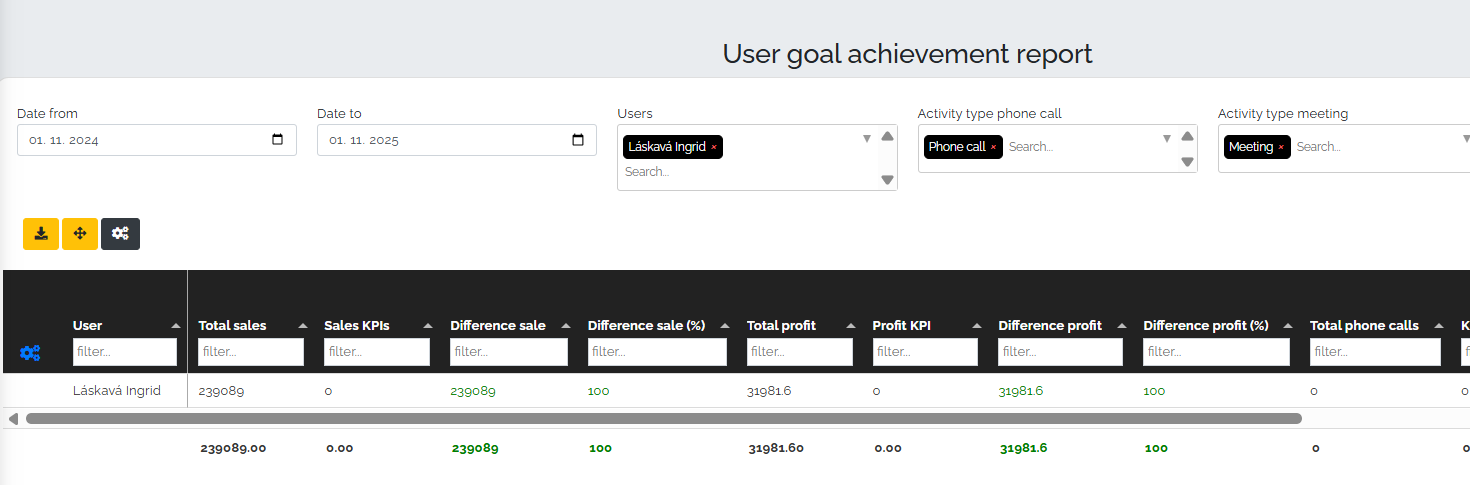
Task: Sort by Total sales column
Action: pyautogui.click(x=302, y=326)
